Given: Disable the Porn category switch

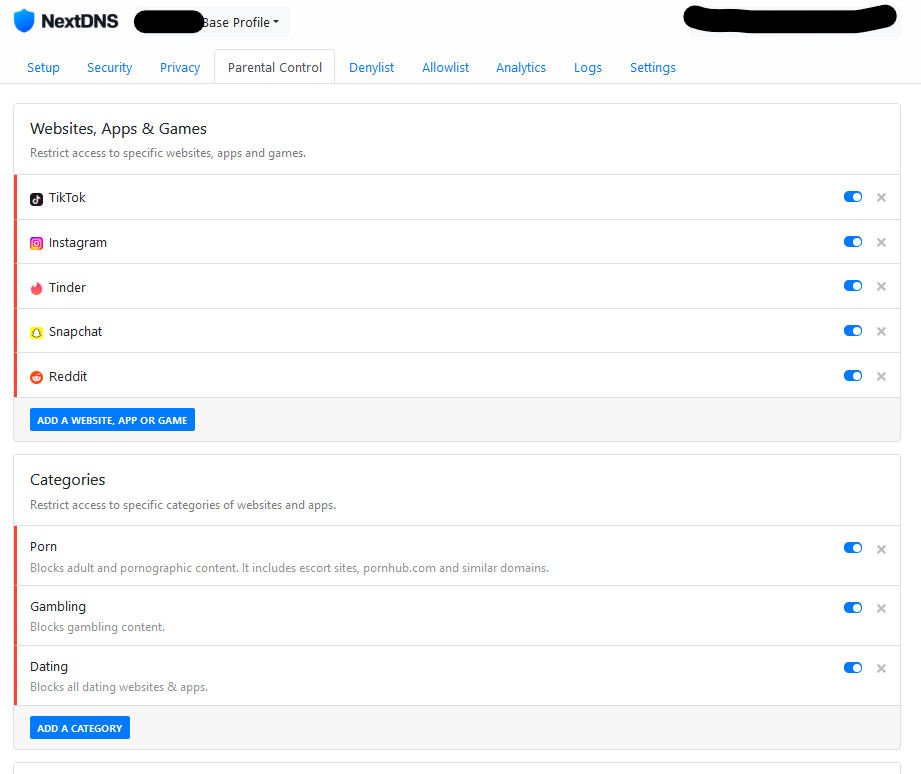Looking at the screenshot, I should click(x=853, y=547).
